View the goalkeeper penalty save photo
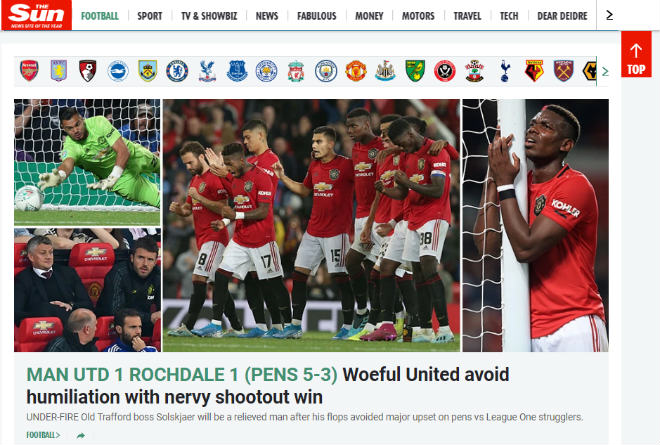This screenshot has height=445, width=660. coord(87,163)
